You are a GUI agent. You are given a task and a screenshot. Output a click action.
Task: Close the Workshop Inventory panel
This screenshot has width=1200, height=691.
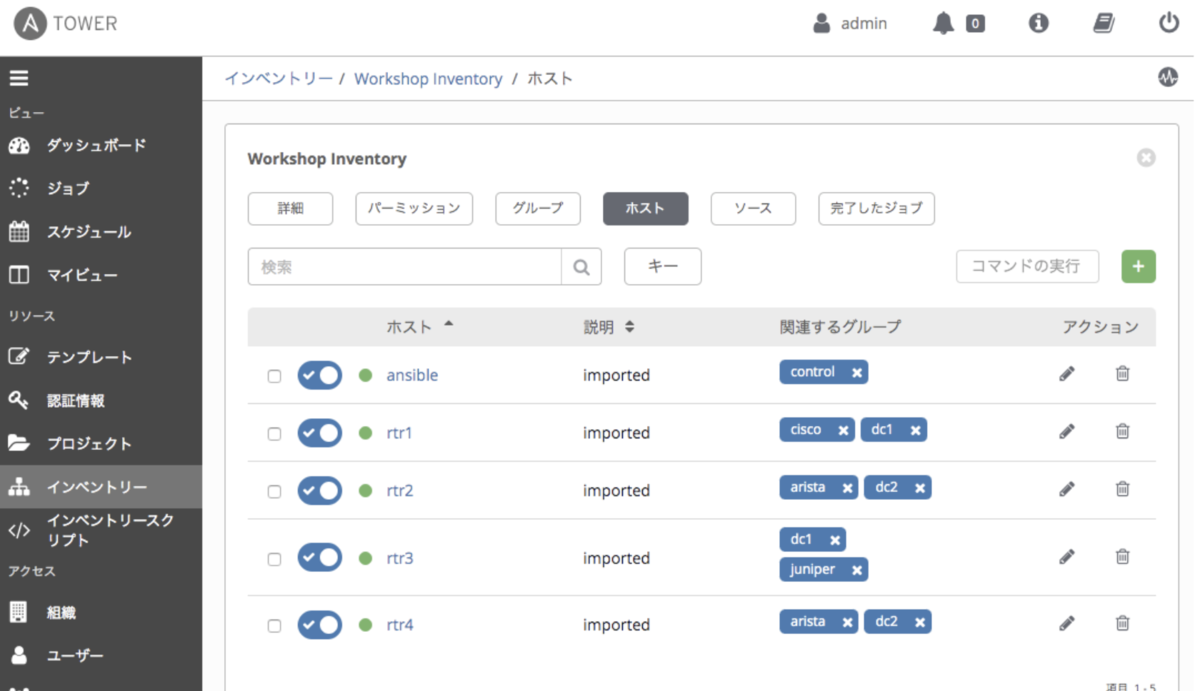tap(1146, 158)
